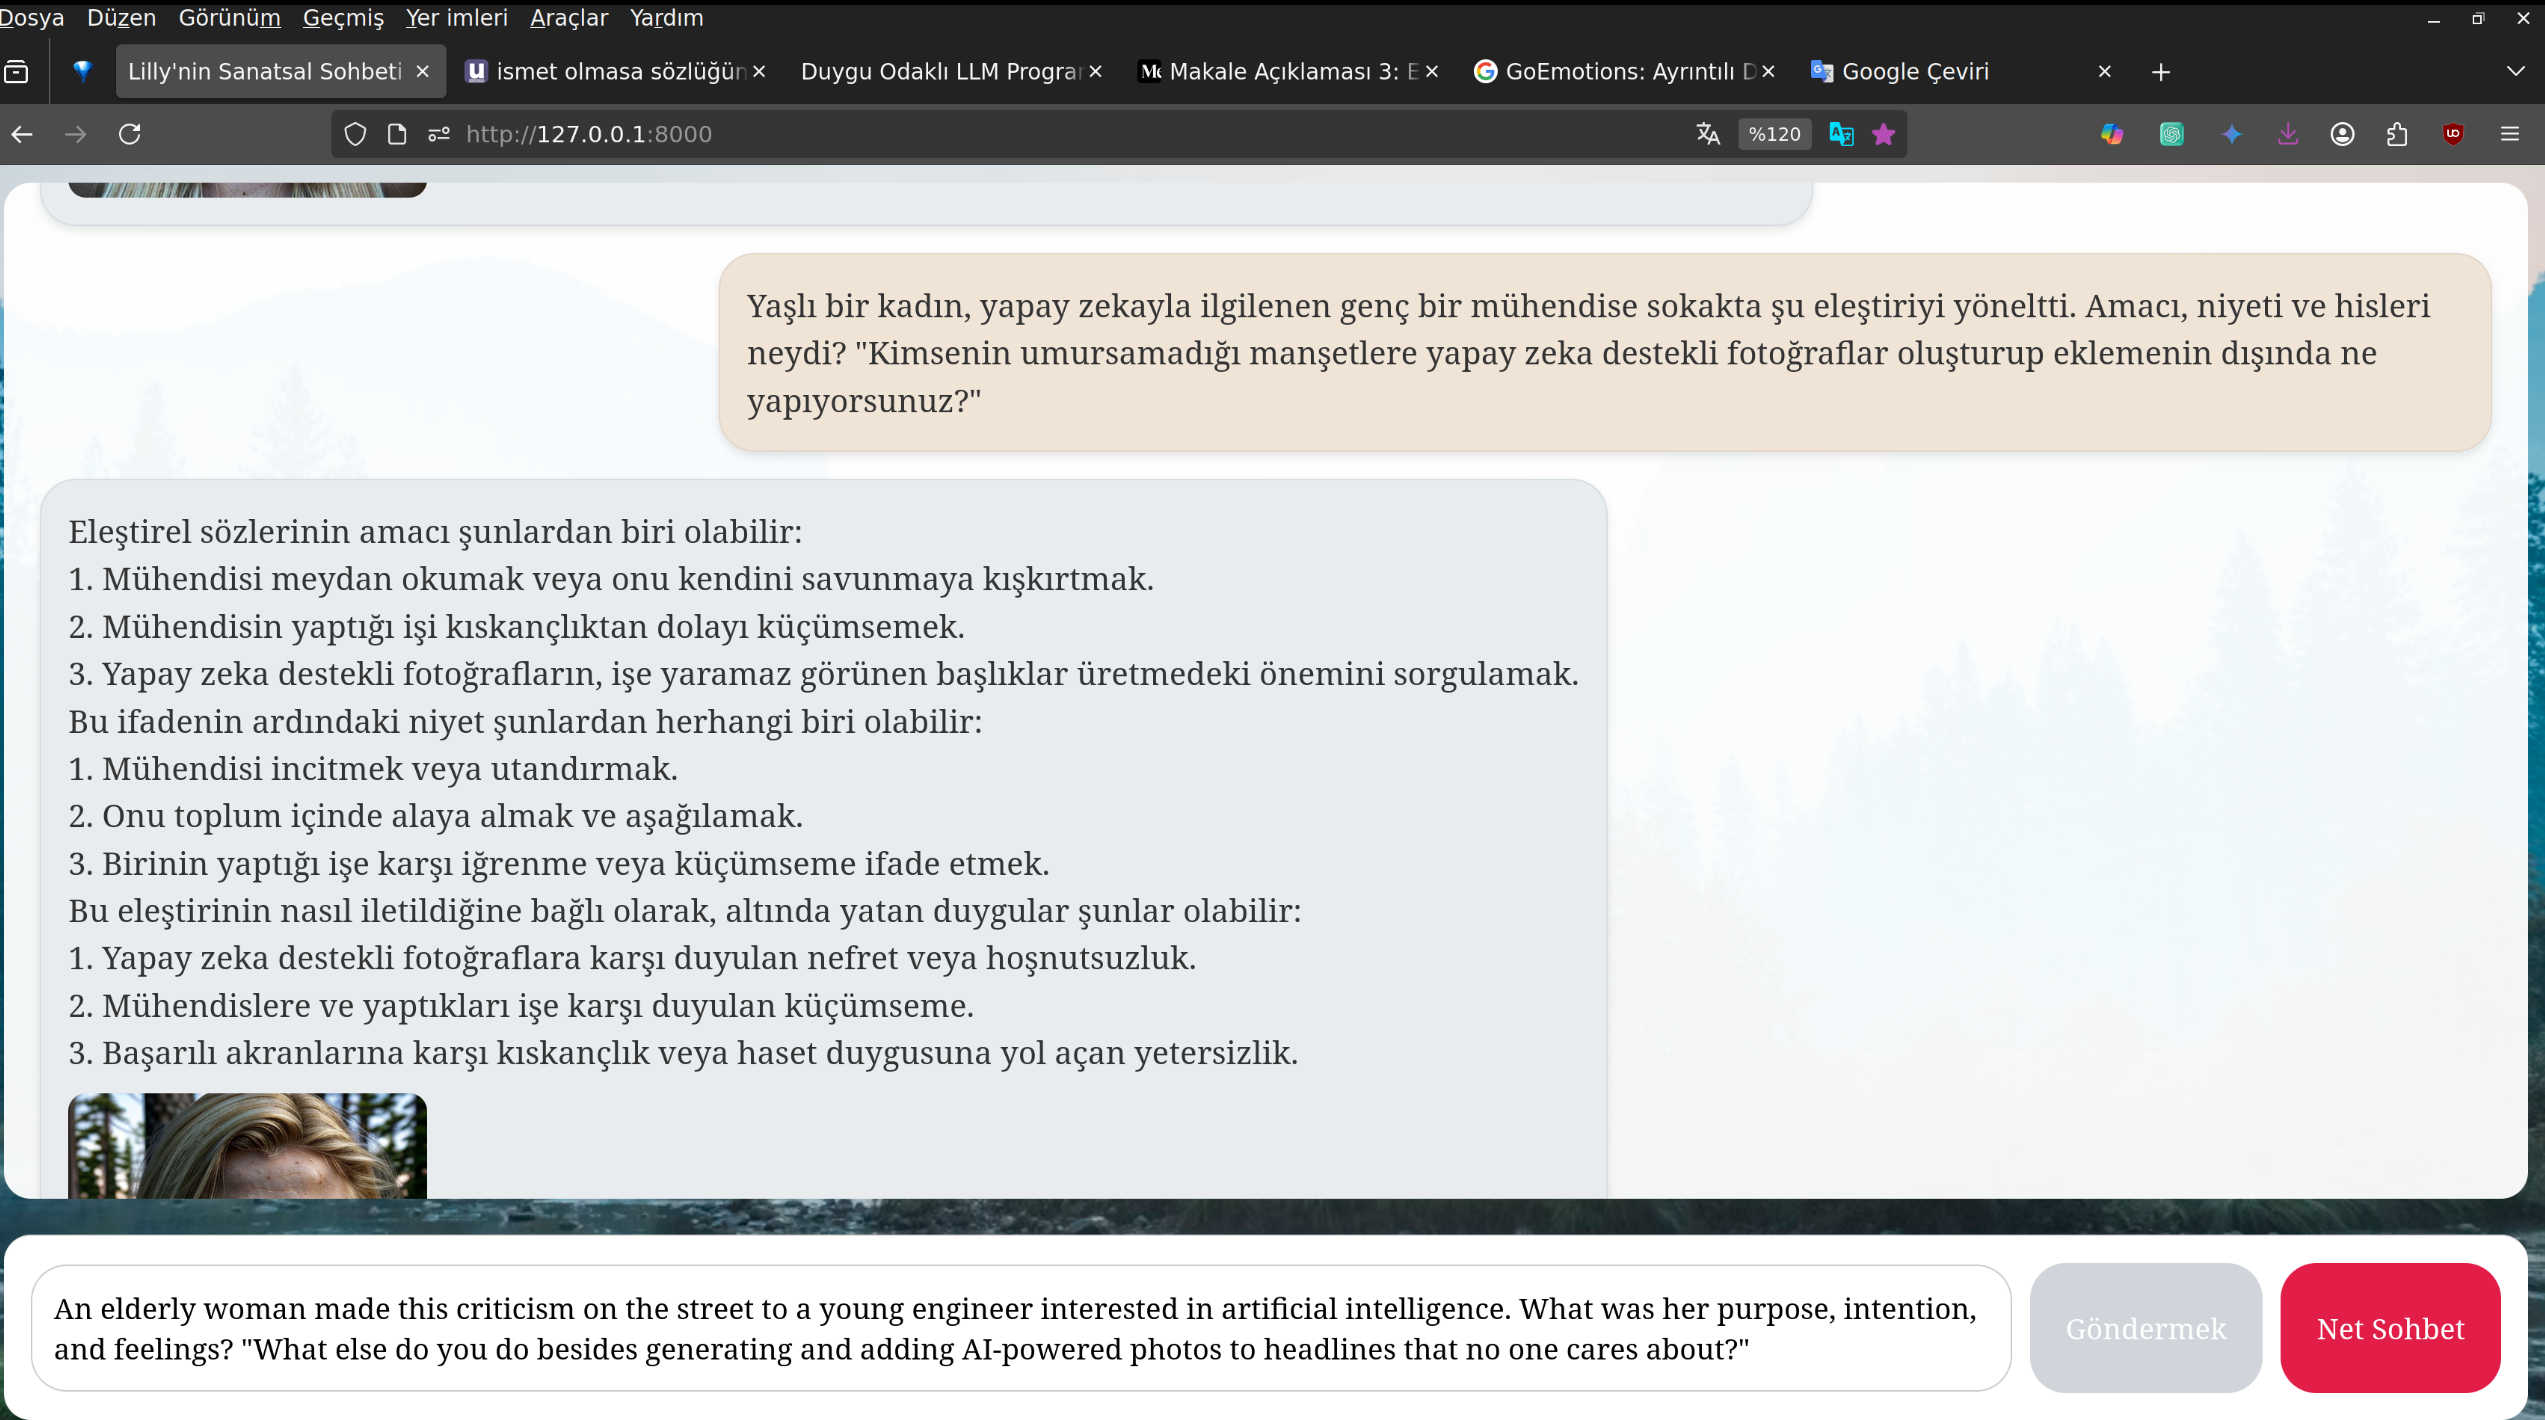Open the Firefox account icon

click(2342, 134)
